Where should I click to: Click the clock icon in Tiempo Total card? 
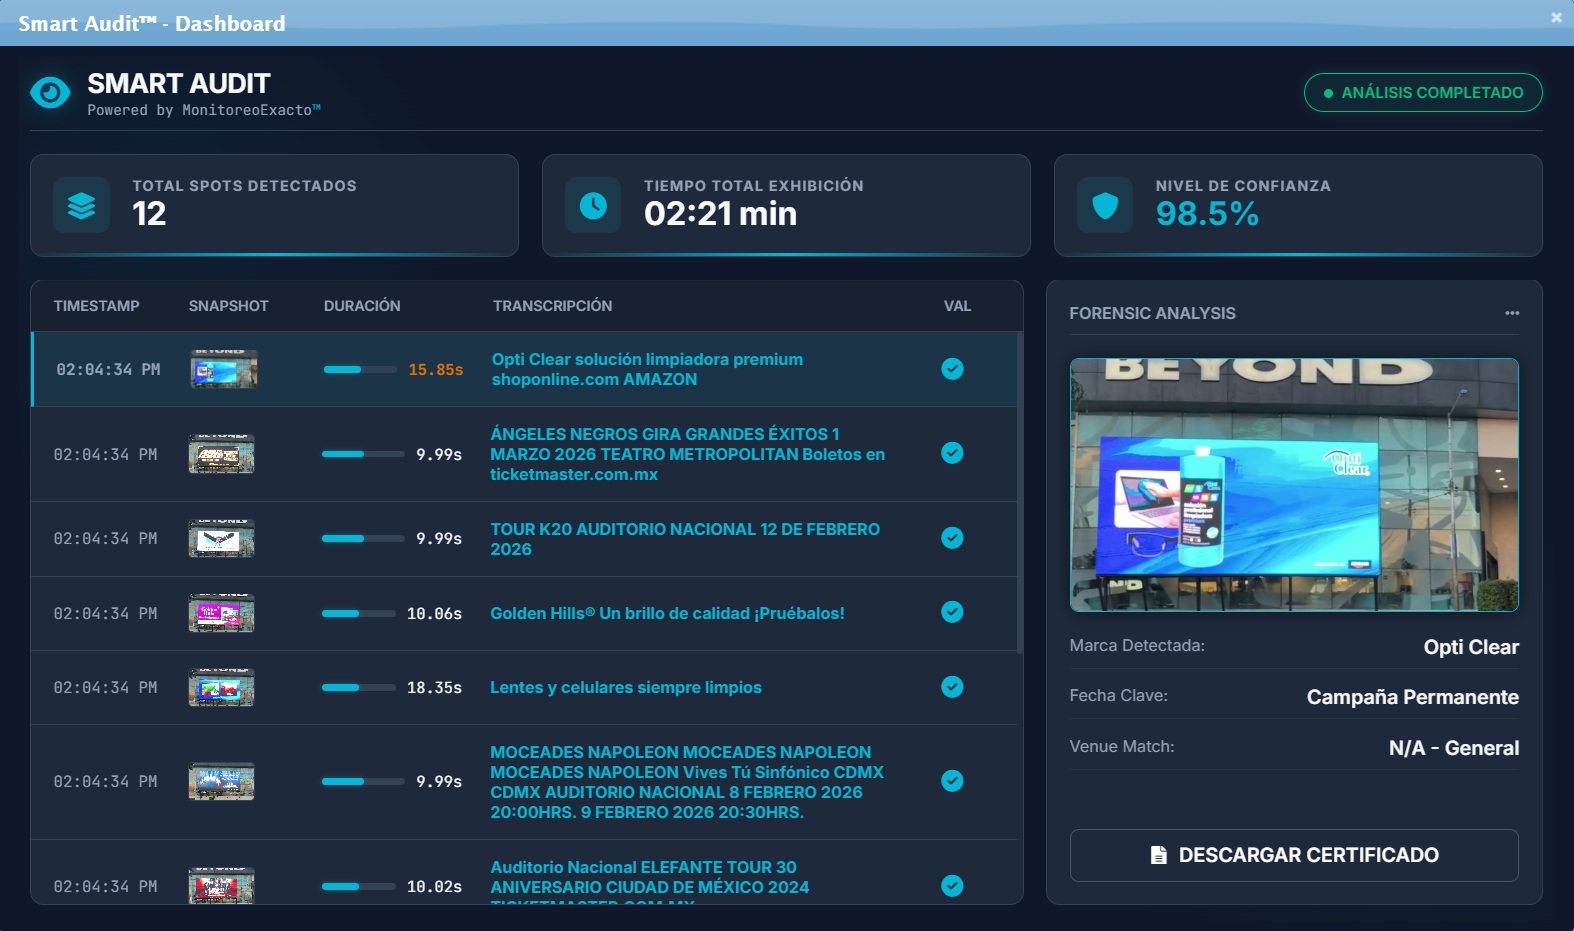pos(593,205)
